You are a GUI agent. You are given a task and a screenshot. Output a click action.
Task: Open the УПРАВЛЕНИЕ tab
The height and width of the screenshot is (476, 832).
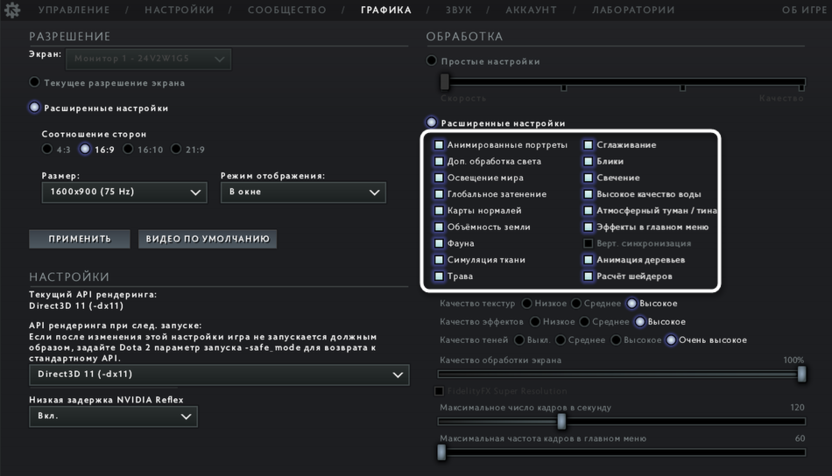74,10
